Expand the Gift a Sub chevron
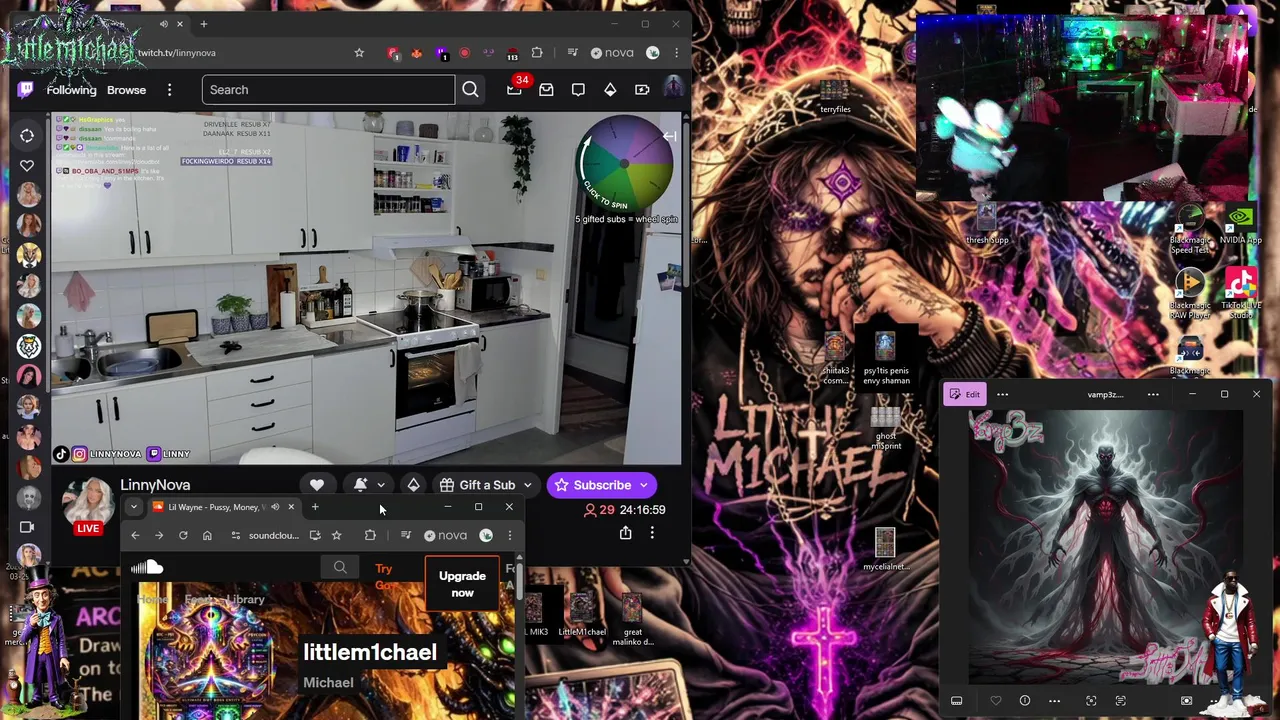1280x720 pixels. coord(527,485)
